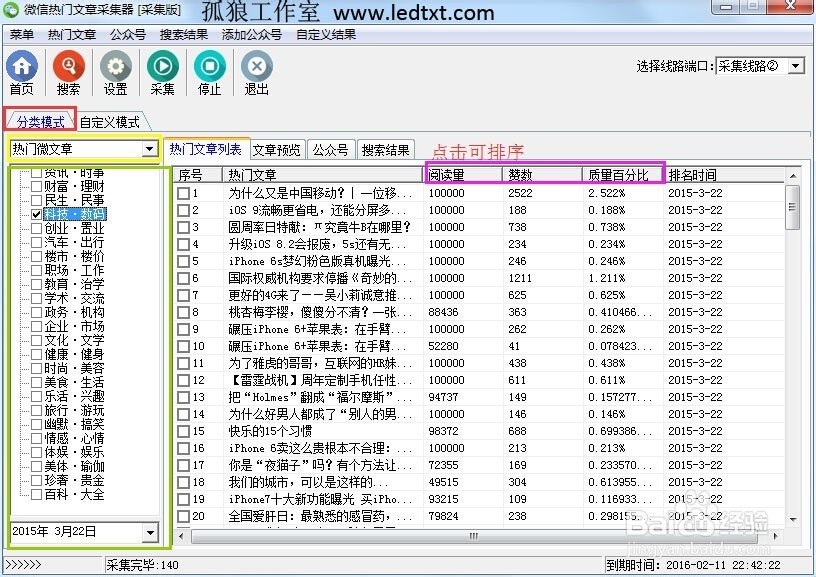Viewport: 816px width, 577px height.
Task: Click the 88436 read count cell
Action: point(443,312)
